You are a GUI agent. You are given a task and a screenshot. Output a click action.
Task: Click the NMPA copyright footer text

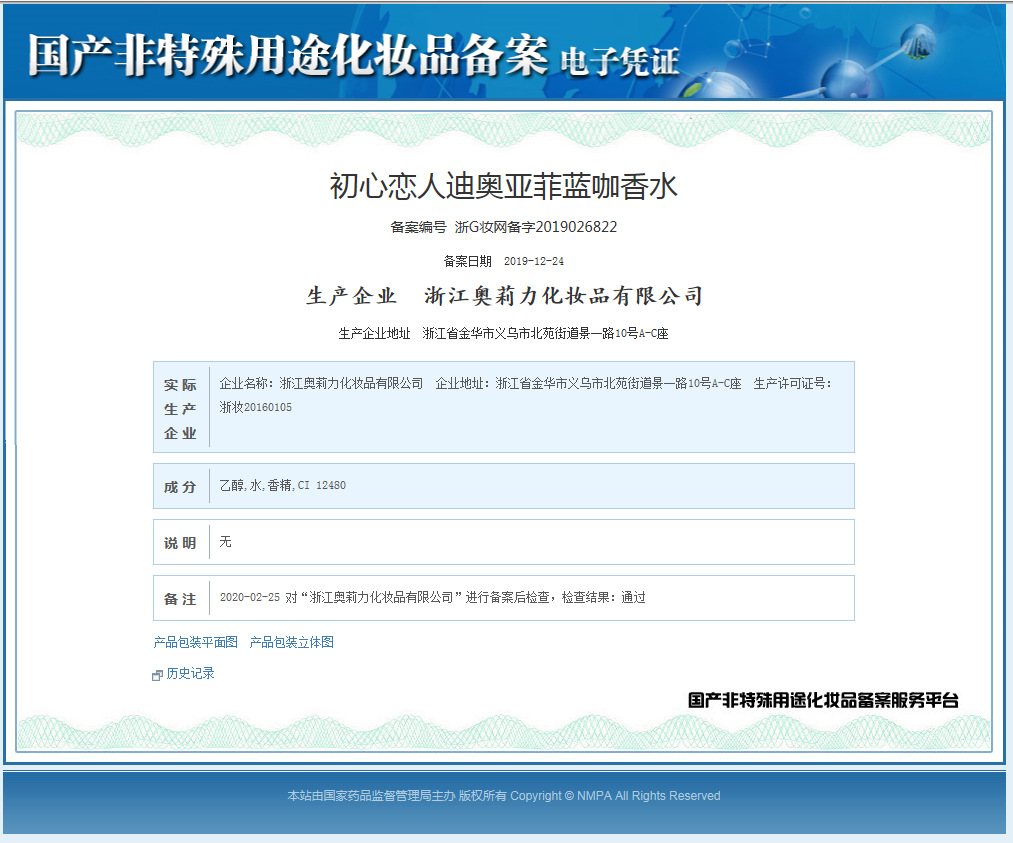504,796
